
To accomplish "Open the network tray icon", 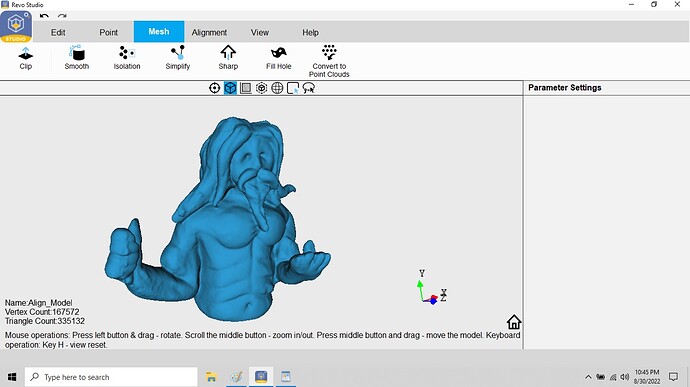I will point(613,377).
